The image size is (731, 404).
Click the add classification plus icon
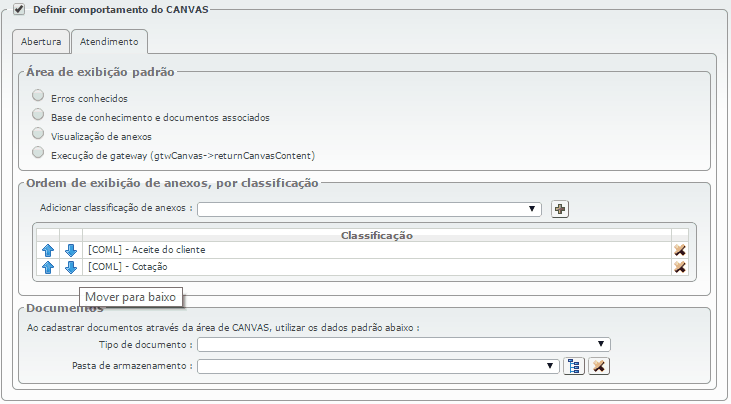pos(560,209)
